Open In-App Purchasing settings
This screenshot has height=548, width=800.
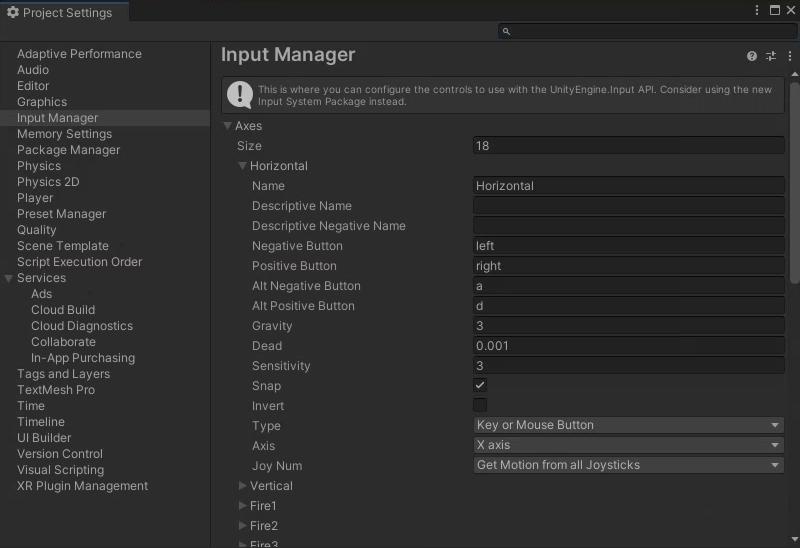click(x=83, y=358)
